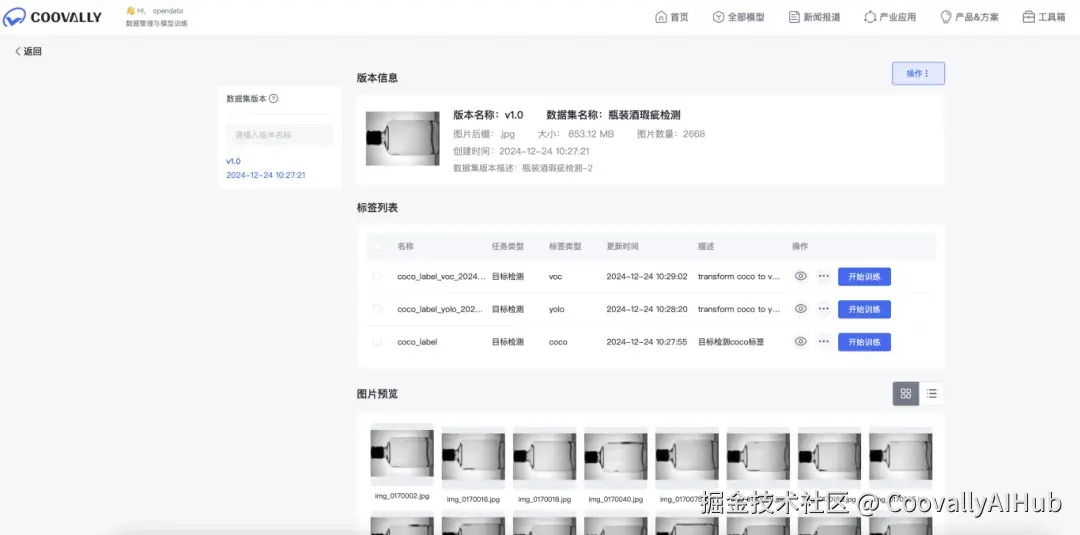This screenshot has width=1080, height=535.
Task: Open more options for coco_label row
Action: (824, 342)
